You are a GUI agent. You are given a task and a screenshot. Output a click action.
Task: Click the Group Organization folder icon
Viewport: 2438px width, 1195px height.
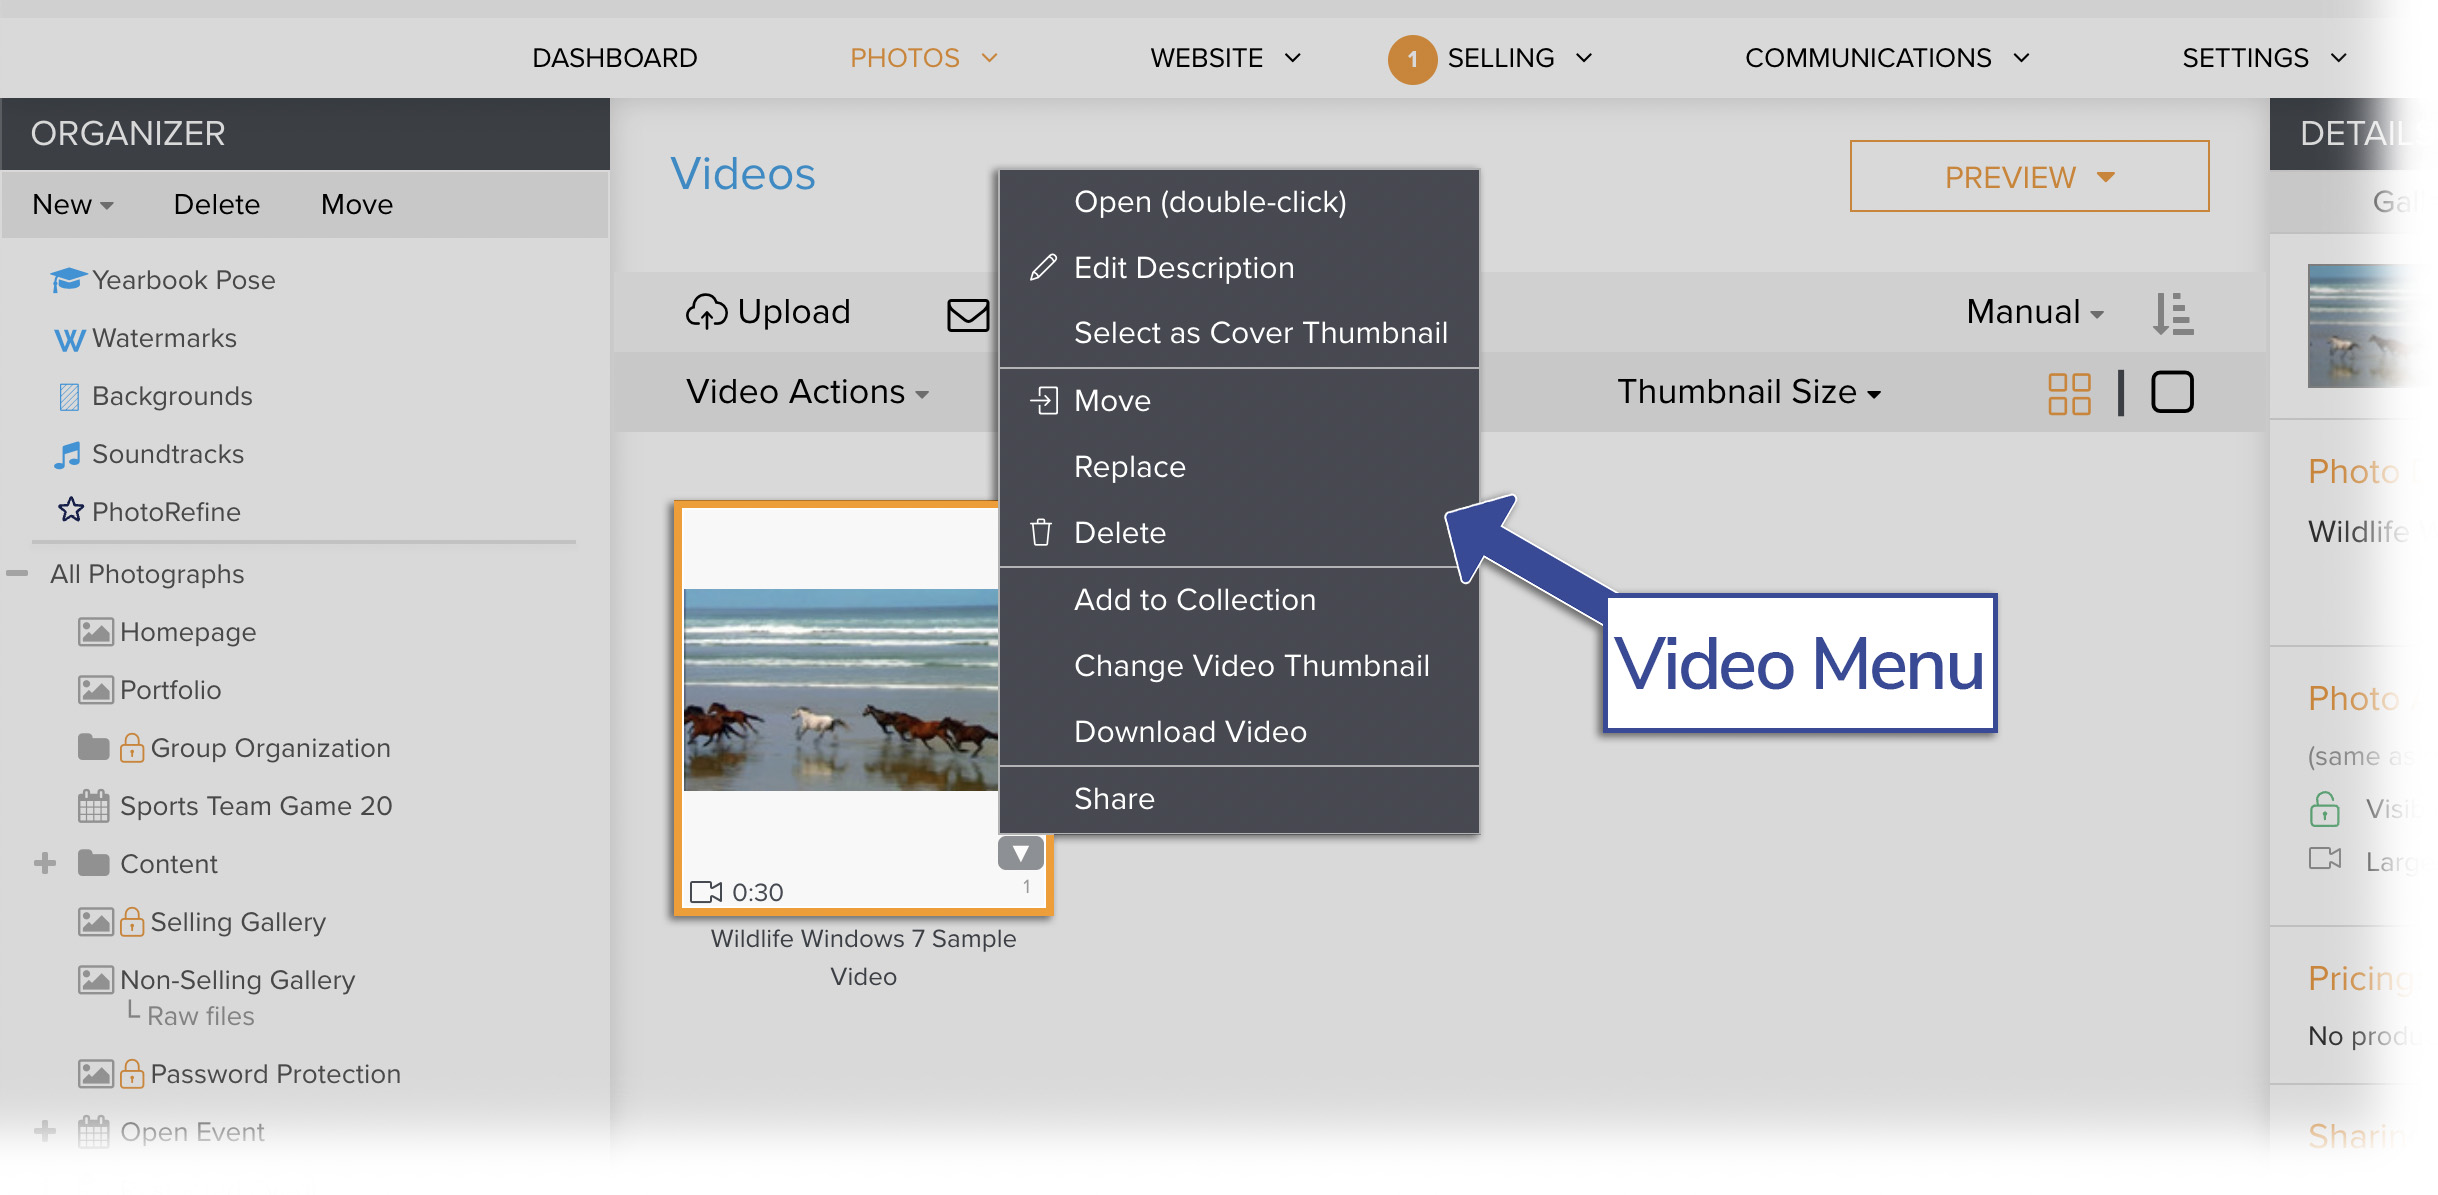[x=94, y=747]
